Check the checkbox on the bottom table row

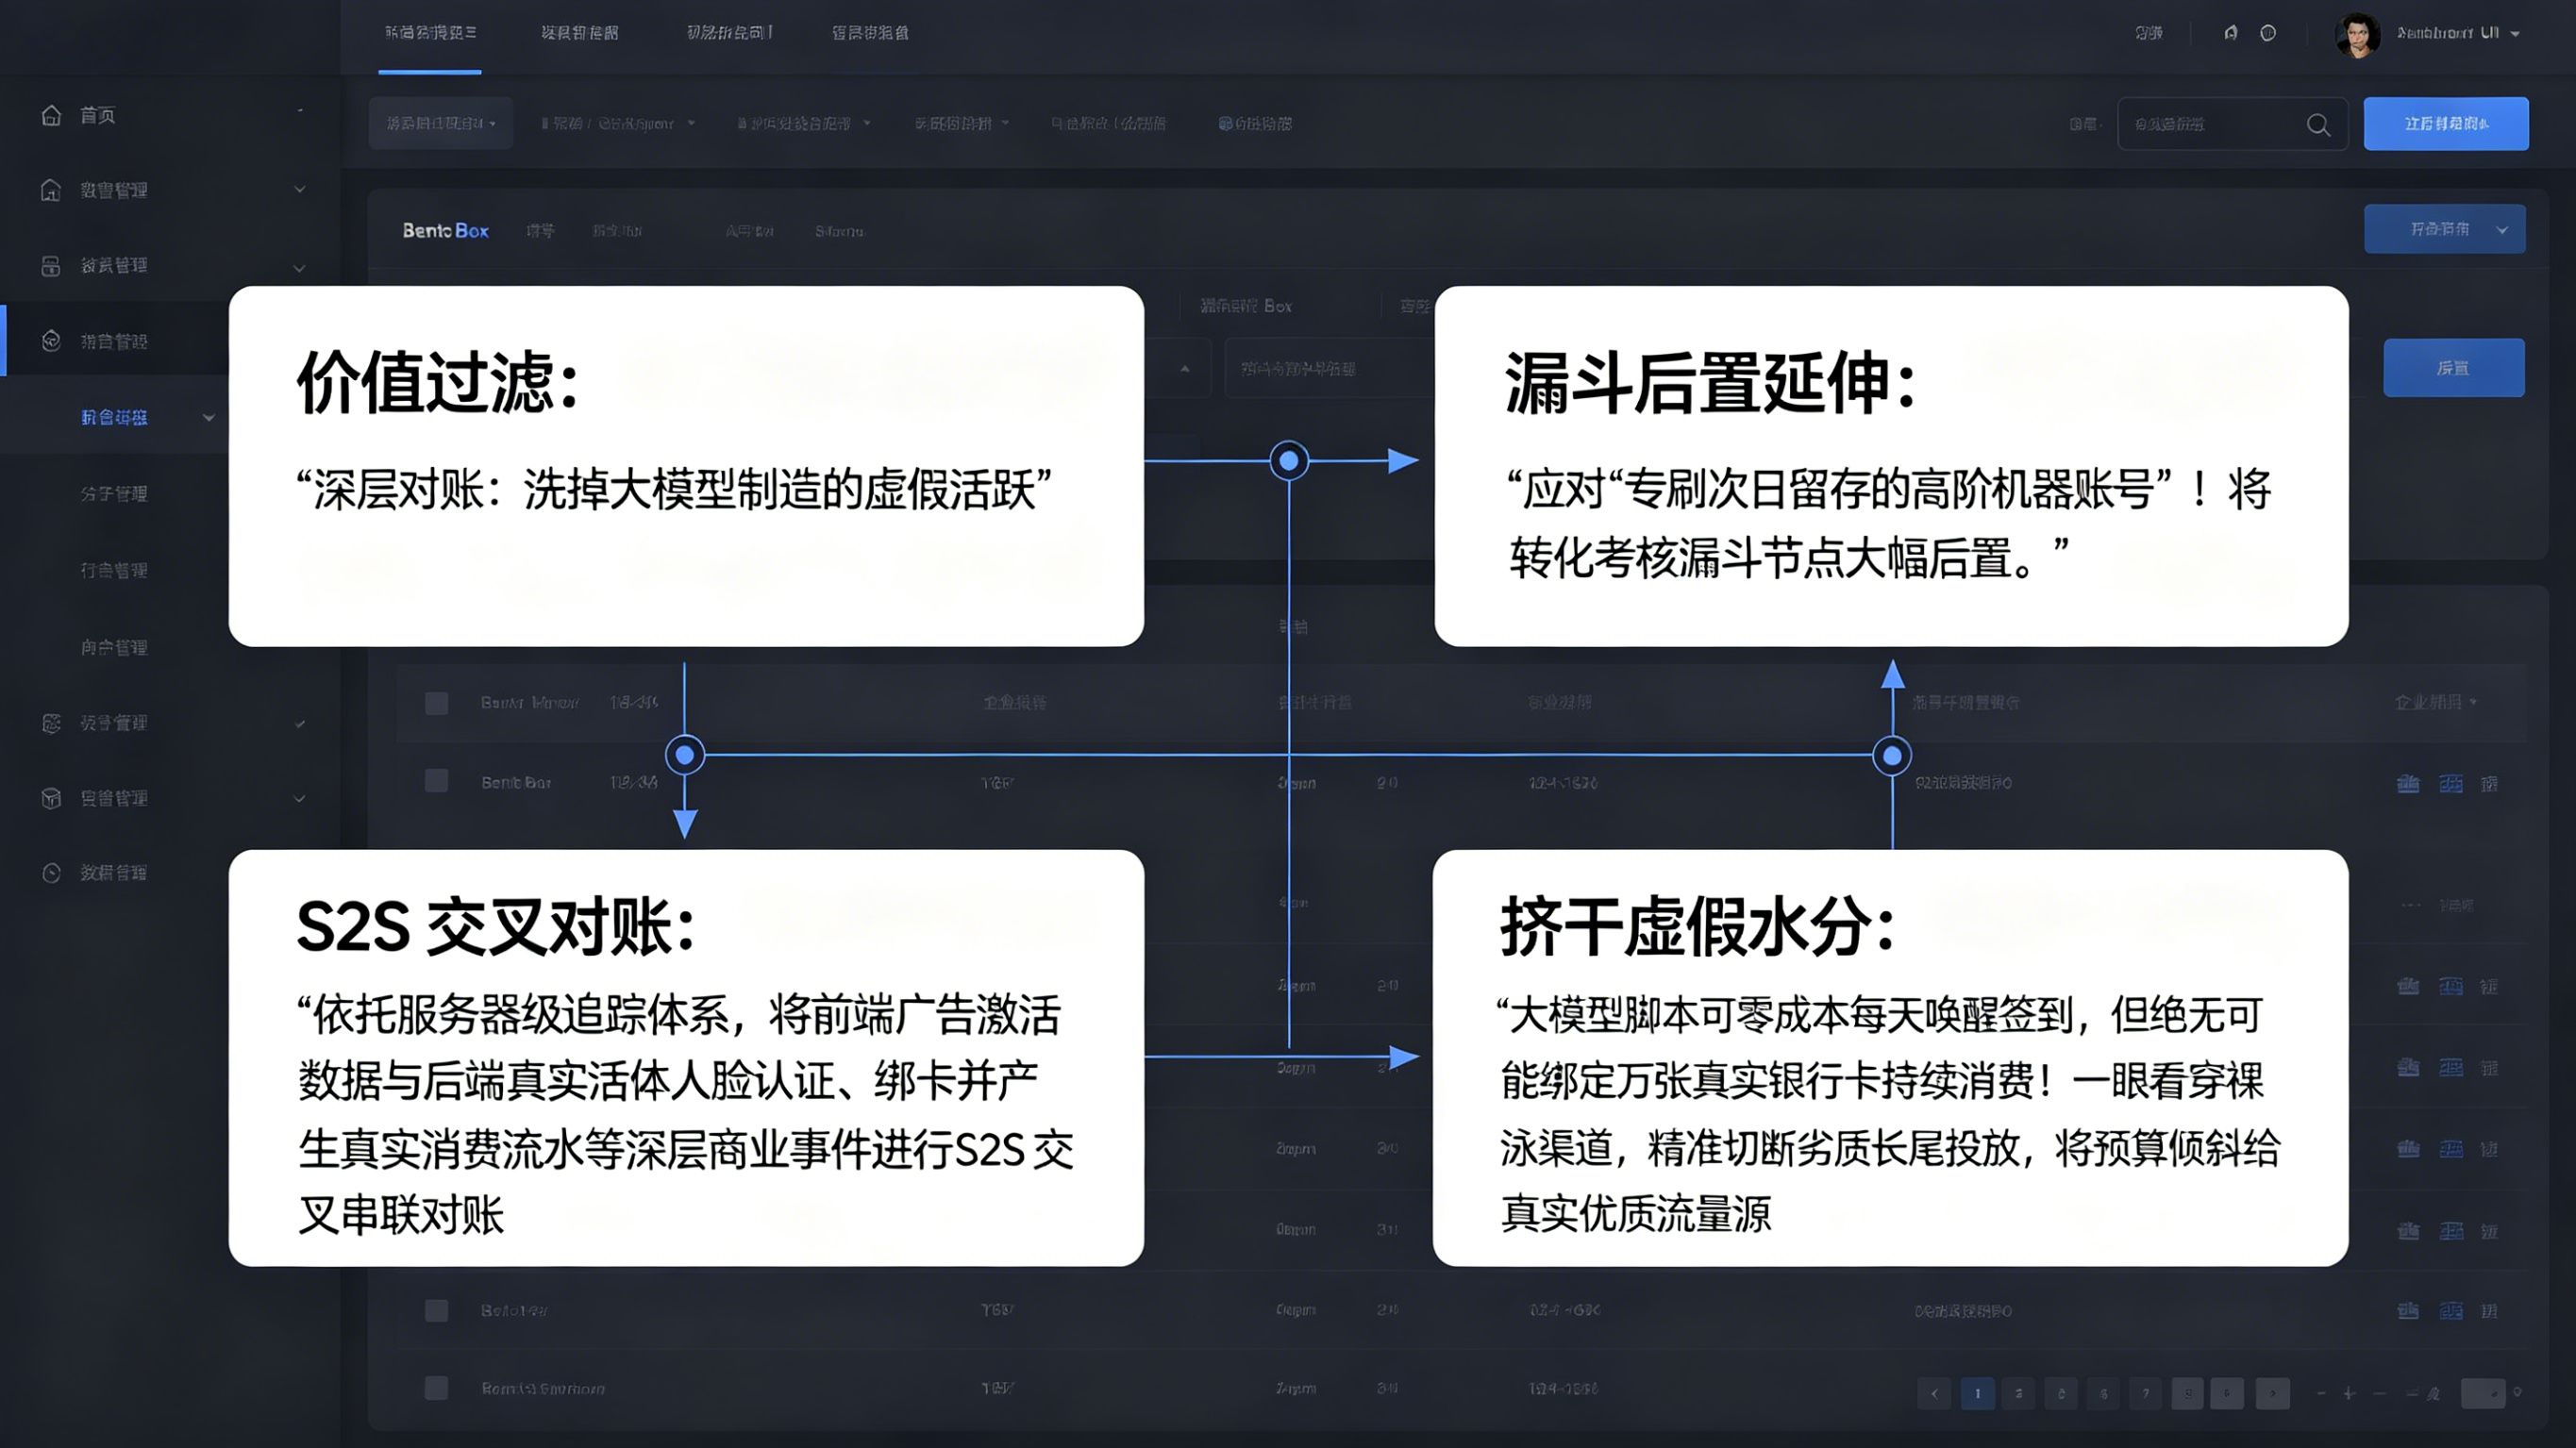pos(437,1388)
